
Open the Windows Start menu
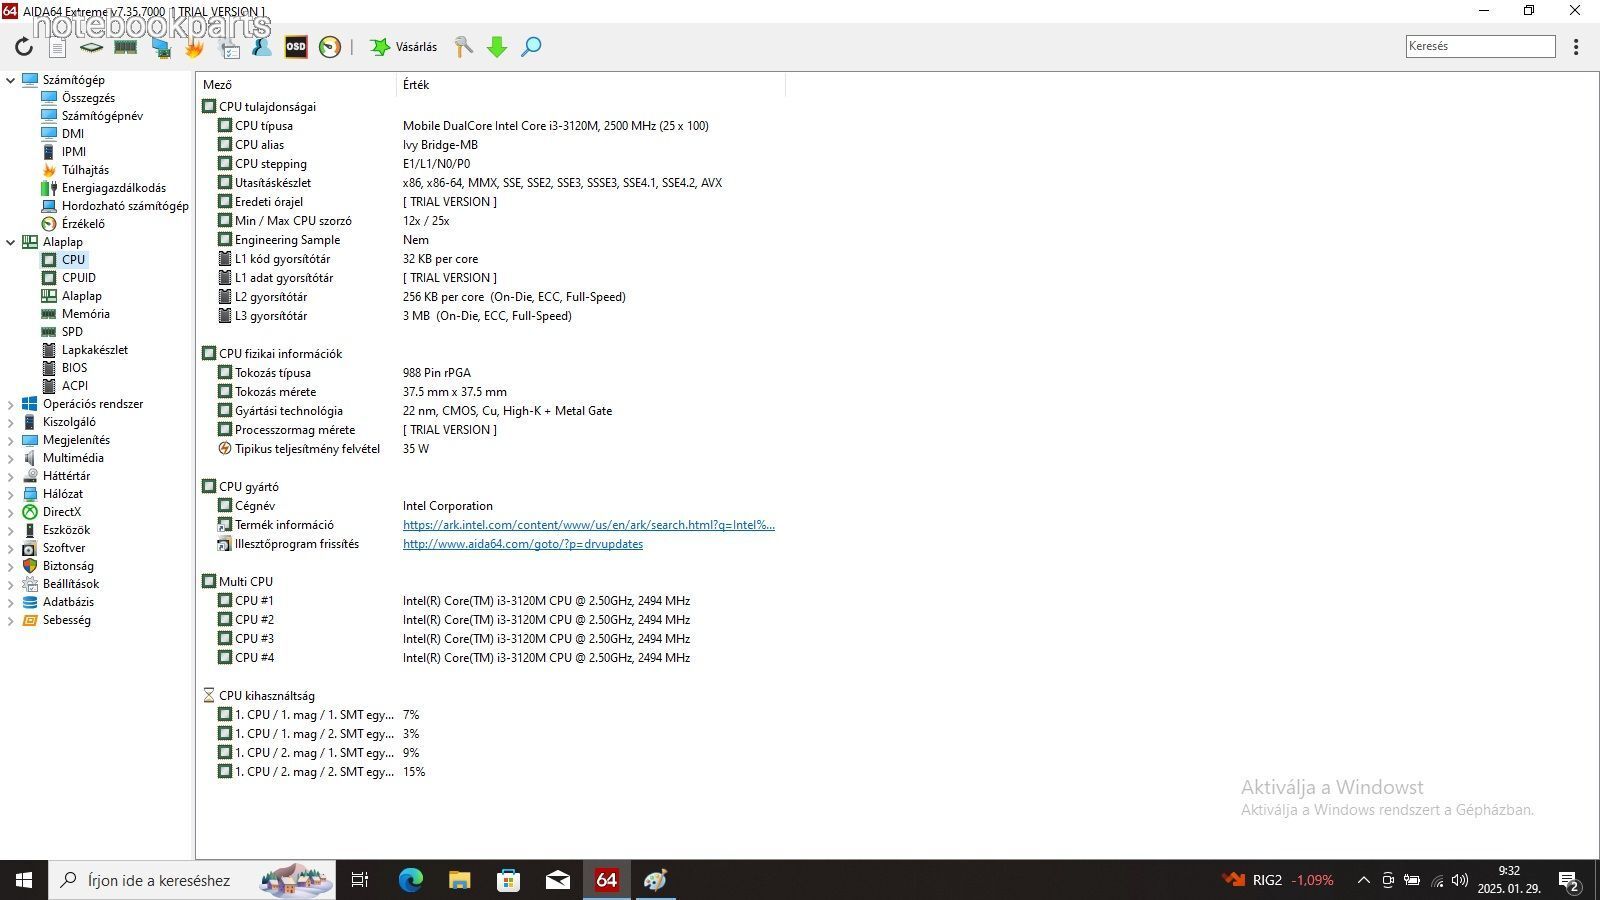24,880
